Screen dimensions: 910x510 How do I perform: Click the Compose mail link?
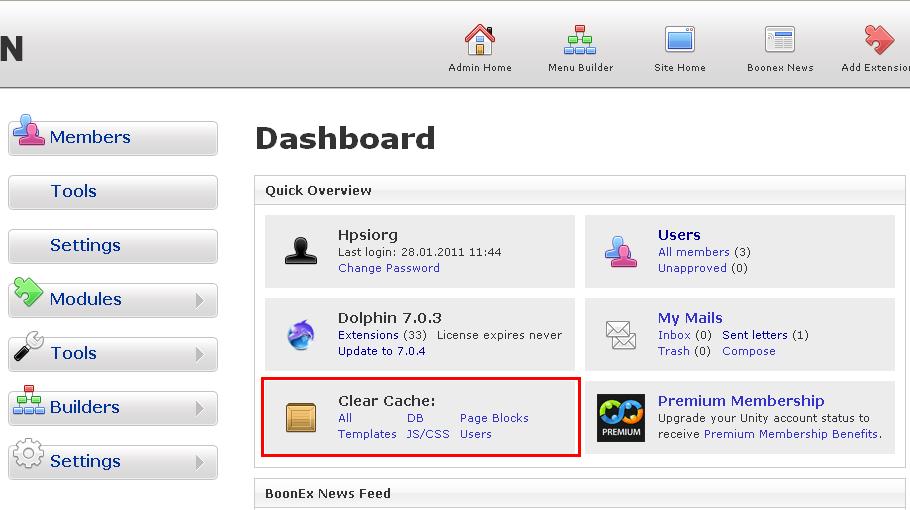click(749, 351)
